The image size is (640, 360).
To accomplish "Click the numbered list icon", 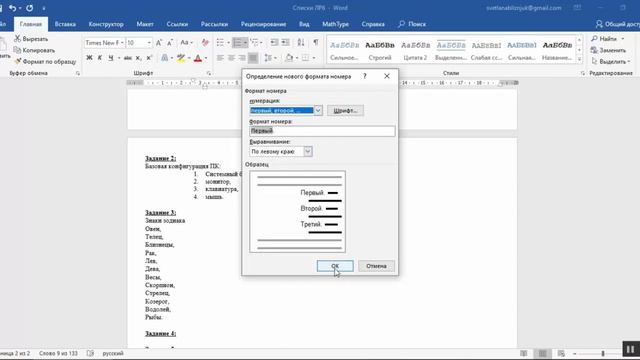I will tap(237, 42).
